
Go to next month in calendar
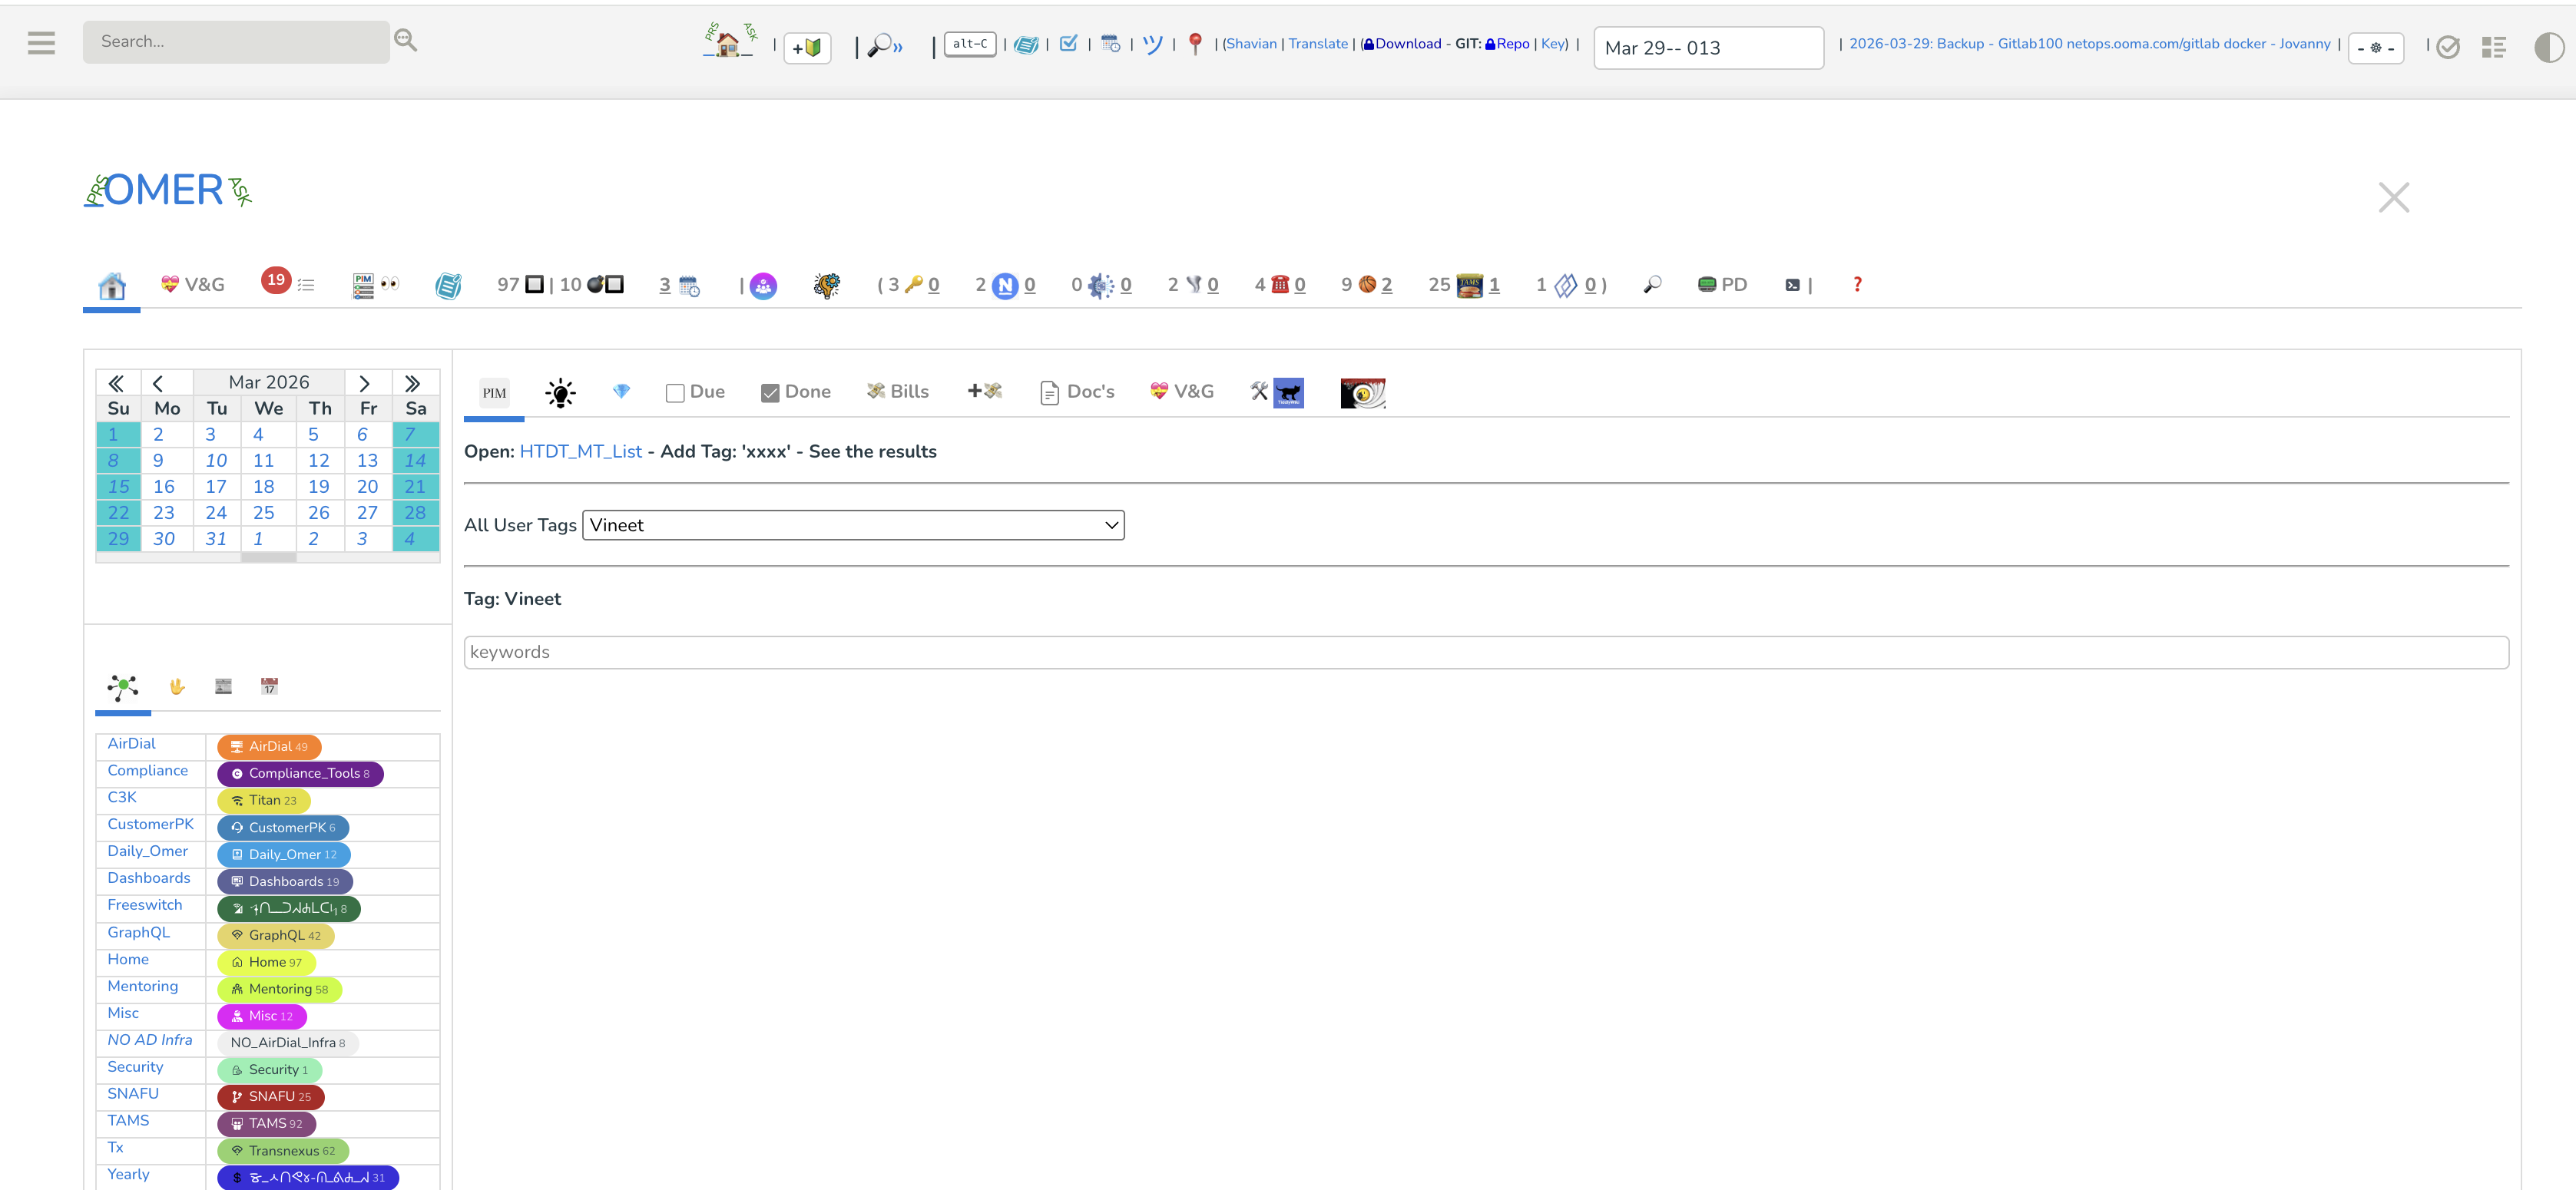364,383
